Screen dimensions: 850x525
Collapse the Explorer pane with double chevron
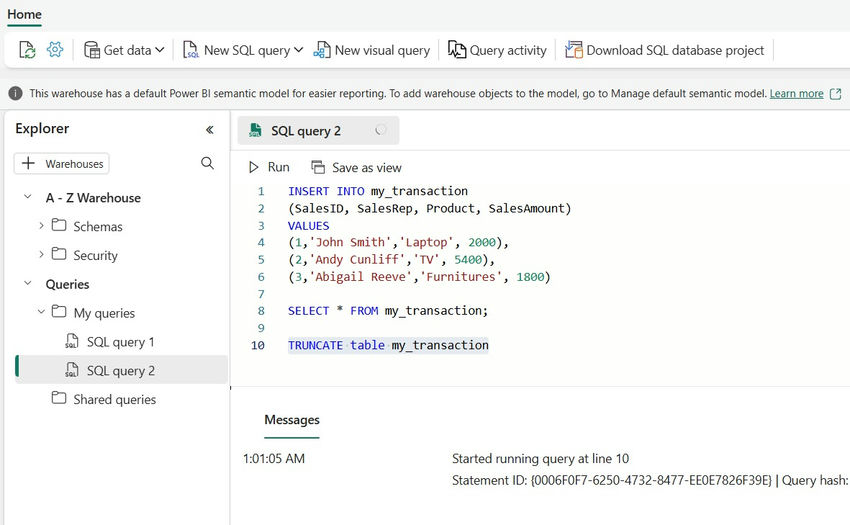(x=209, y=130)
